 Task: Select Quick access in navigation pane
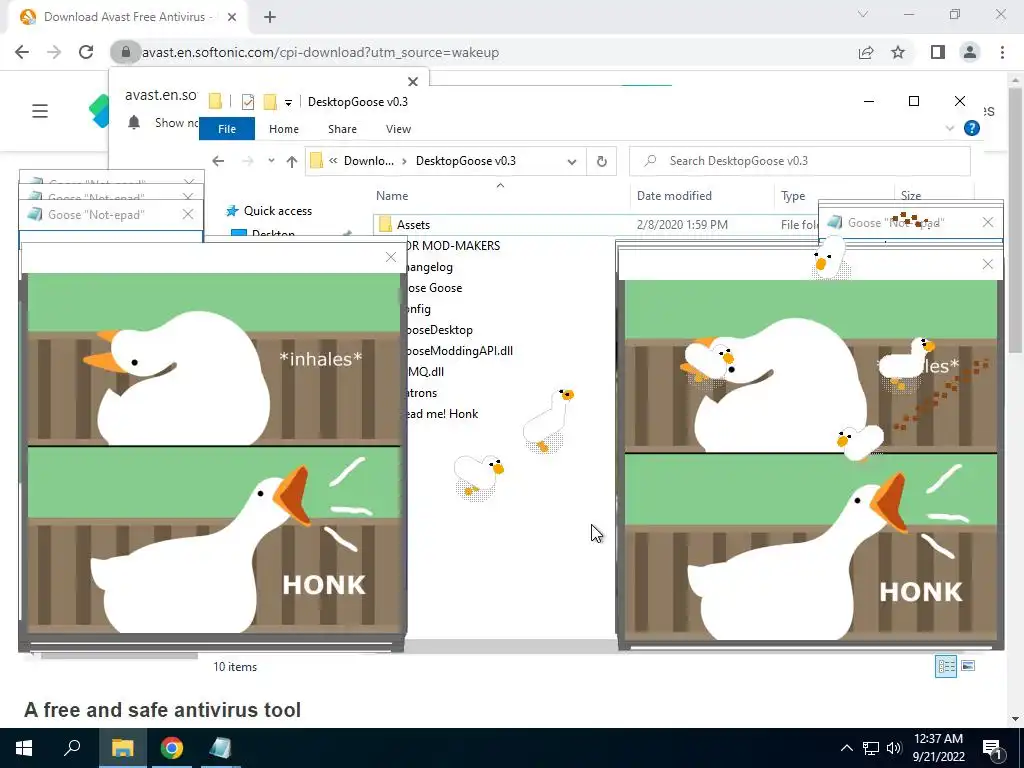point(278,211)
